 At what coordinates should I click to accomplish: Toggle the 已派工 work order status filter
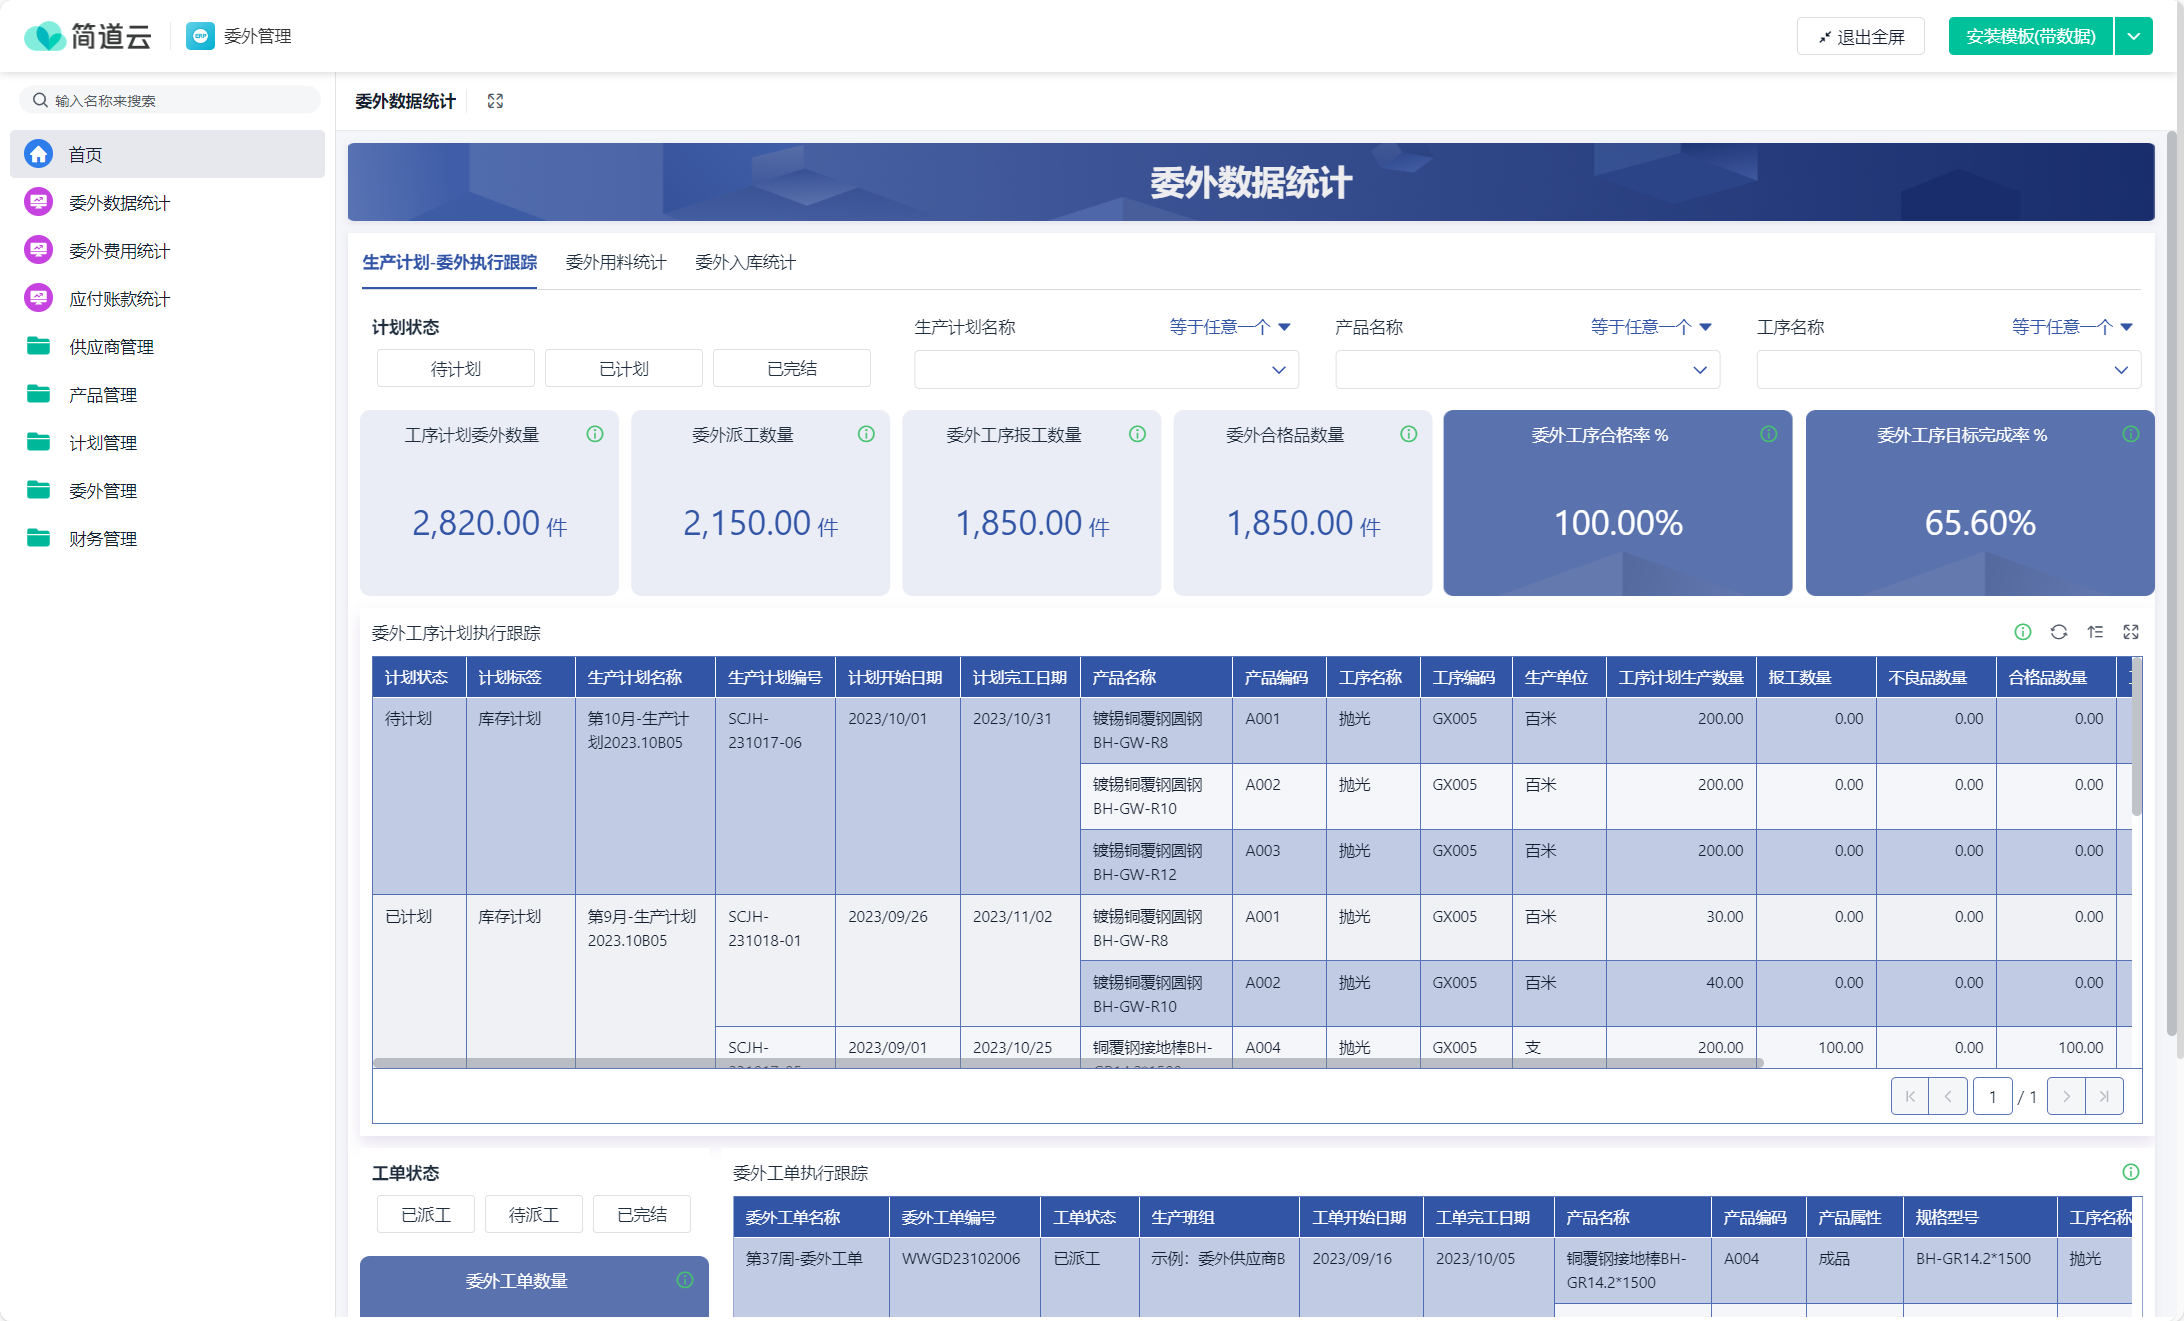point(426,1214)
